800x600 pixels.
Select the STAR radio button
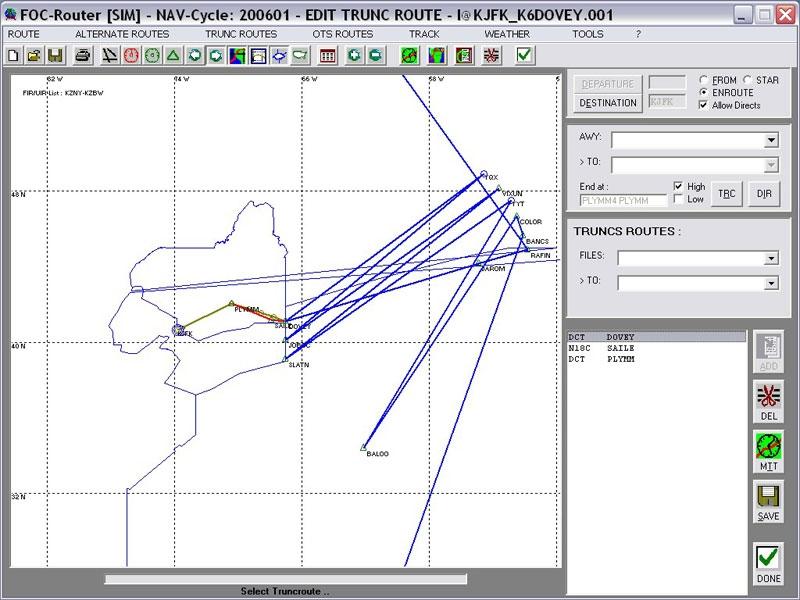click(x=748, y=80)
